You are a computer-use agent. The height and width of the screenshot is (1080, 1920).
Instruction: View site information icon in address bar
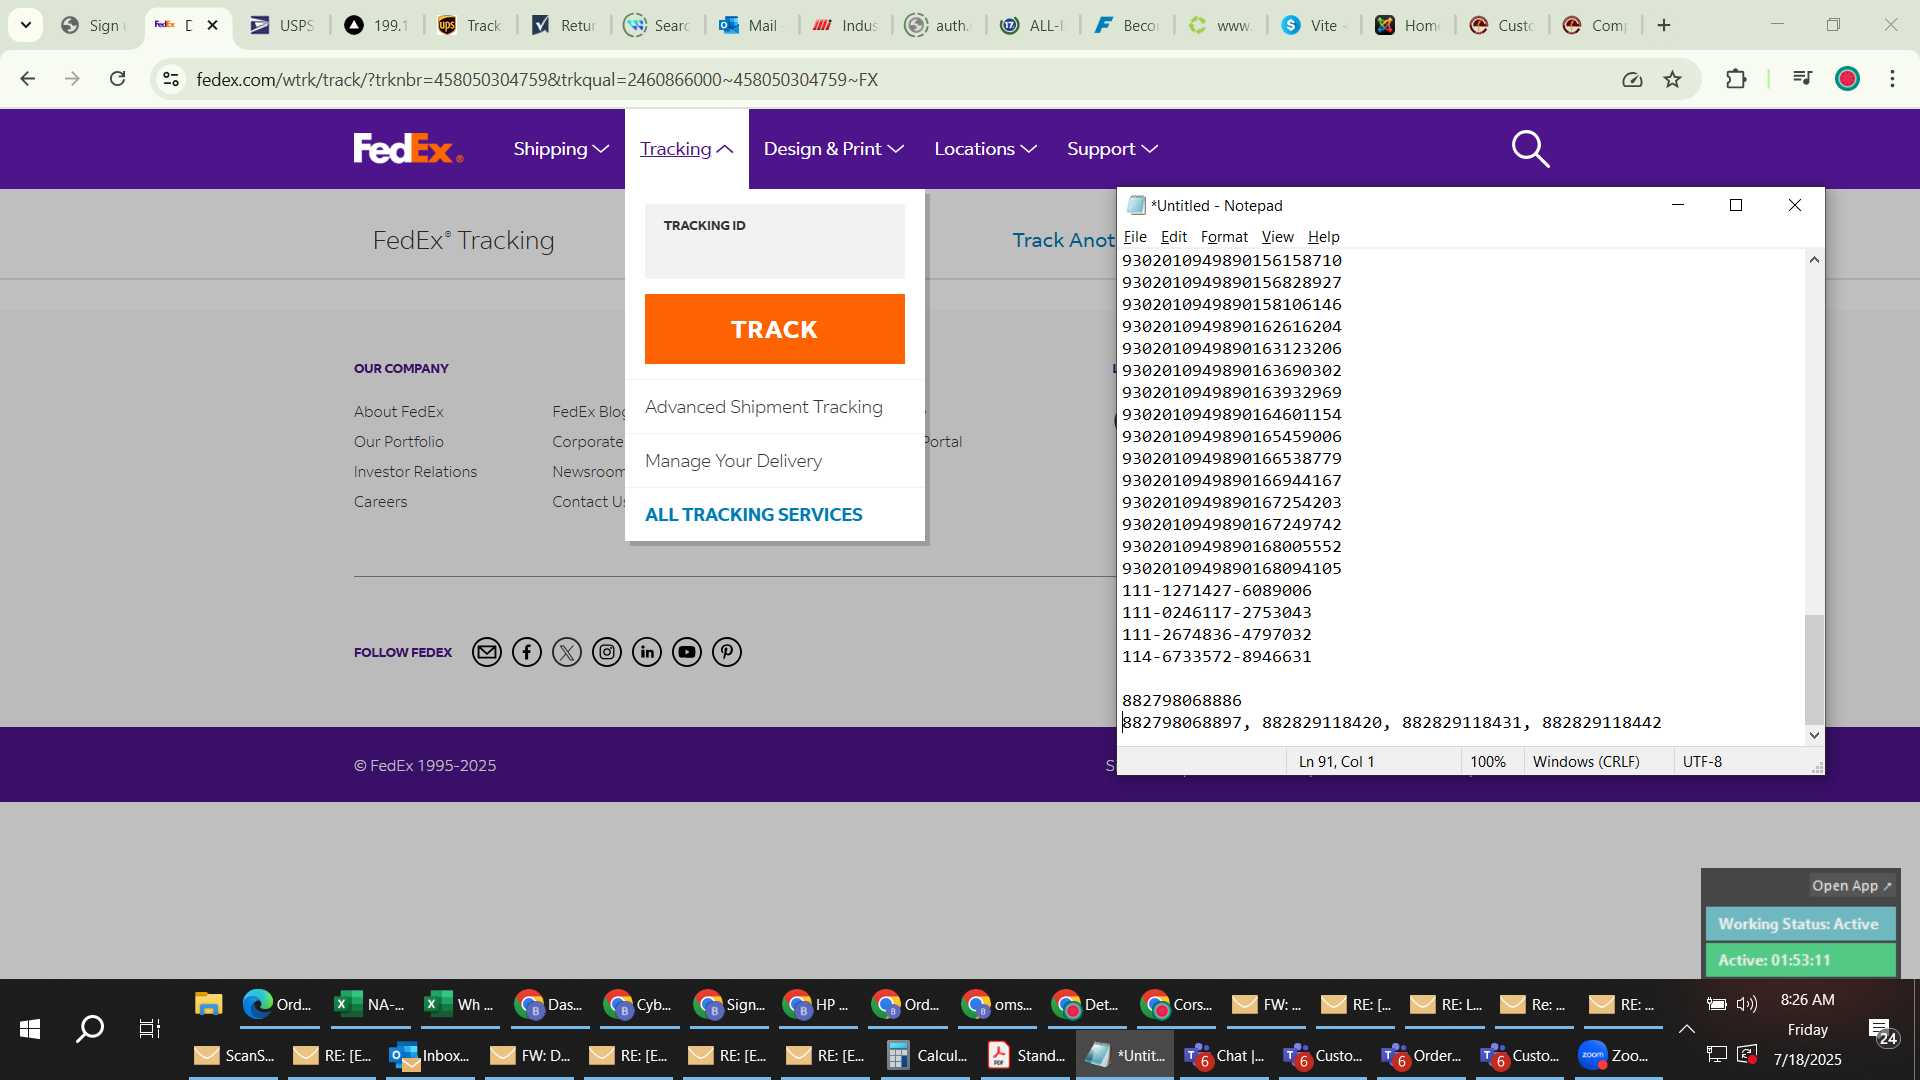tap(171, 79)
